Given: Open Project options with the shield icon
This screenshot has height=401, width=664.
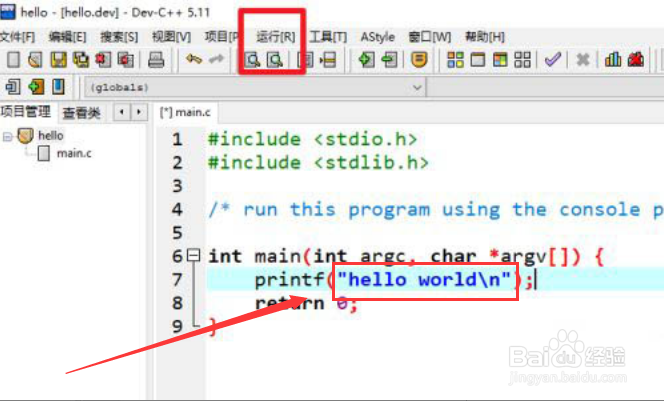Looking at the screenshot, I should [x=419, y=60].
